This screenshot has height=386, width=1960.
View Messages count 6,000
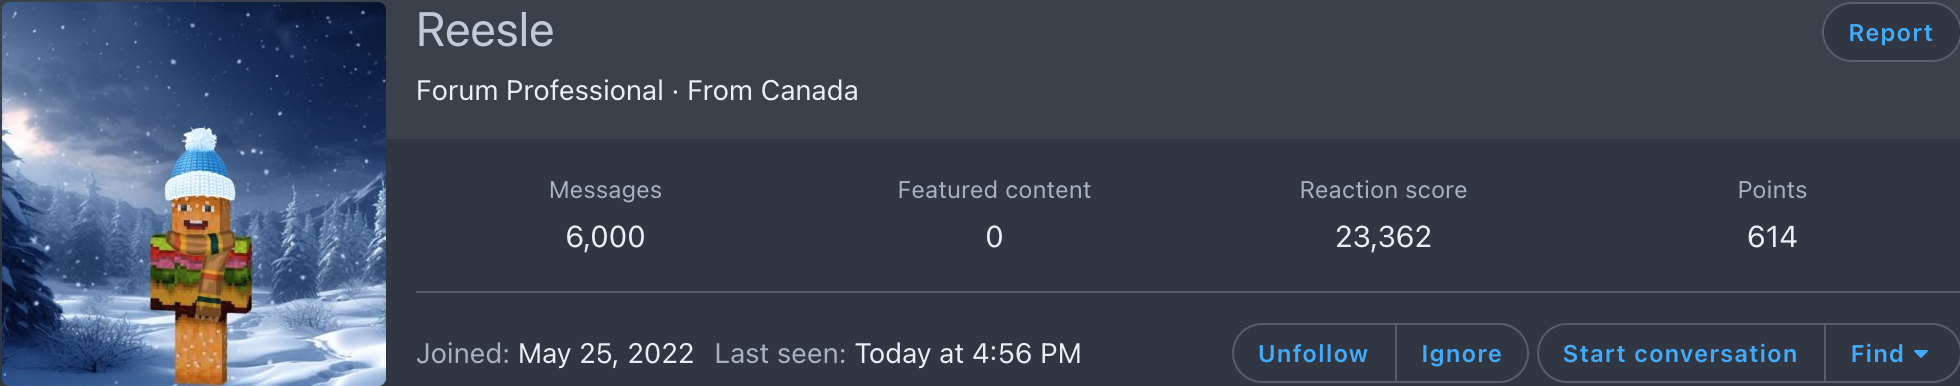605,237
